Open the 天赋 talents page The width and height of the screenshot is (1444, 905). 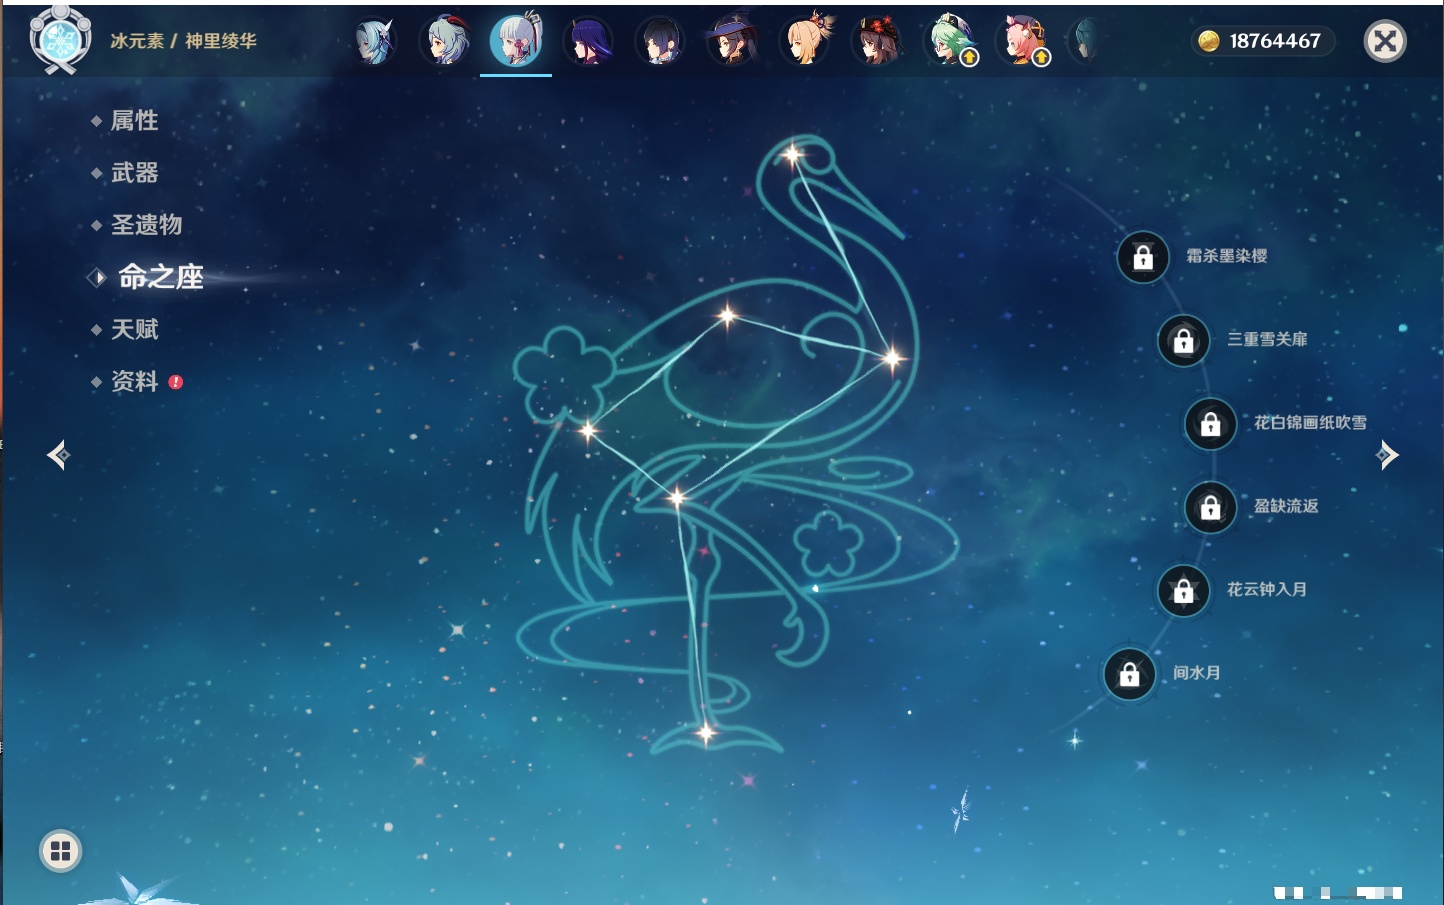pyautogui.click(x=134, y=329)
